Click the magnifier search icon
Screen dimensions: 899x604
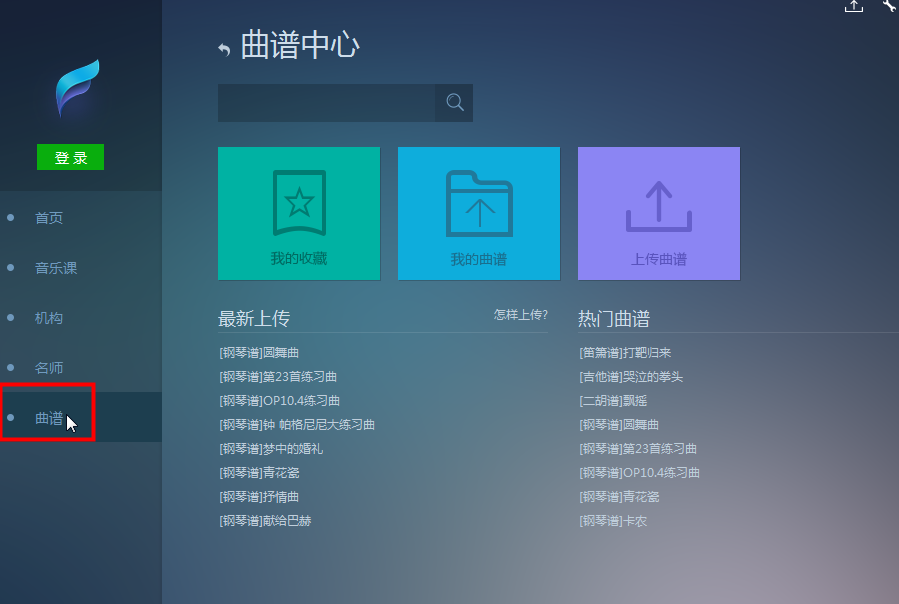click(454, 103)
